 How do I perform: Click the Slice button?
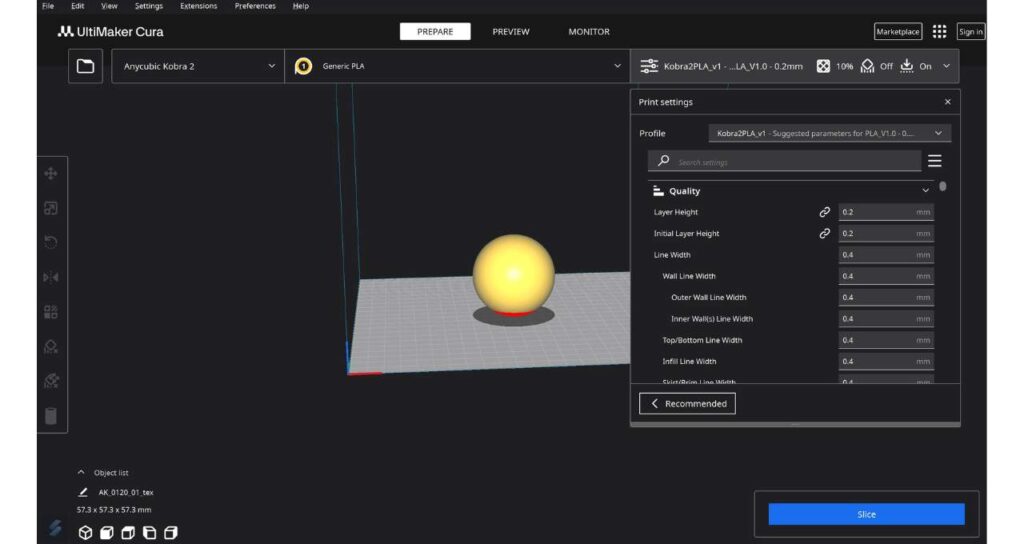click(866, 515)
